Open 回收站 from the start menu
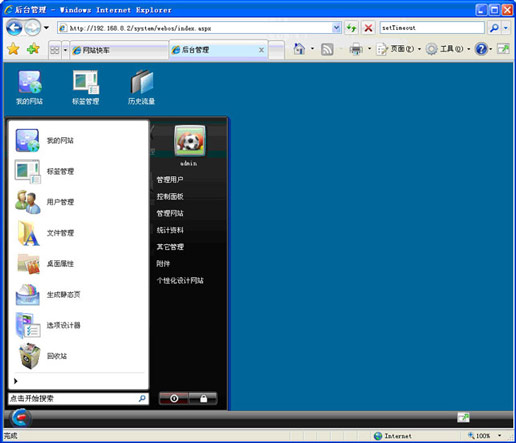Image resolution: width=516 pixels, height=443 pixels. 41,356
